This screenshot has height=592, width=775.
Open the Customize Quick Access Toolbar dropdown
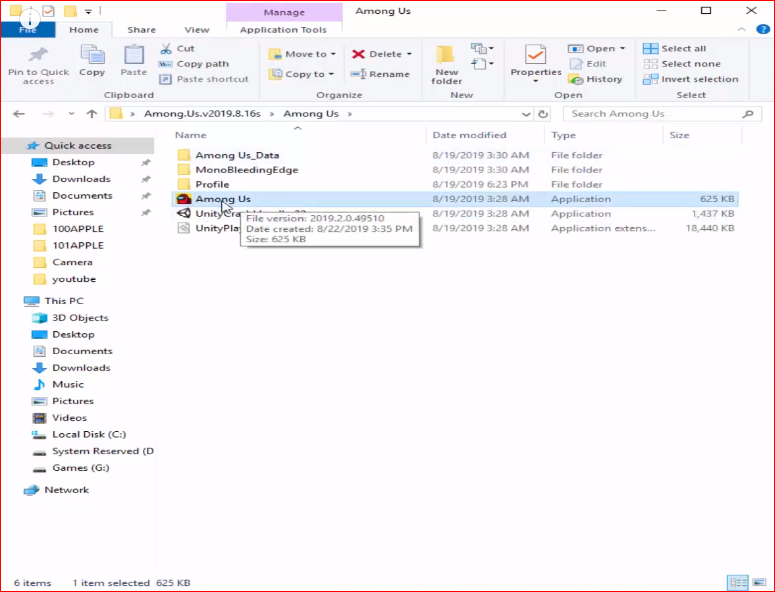[x=88, y=11]
